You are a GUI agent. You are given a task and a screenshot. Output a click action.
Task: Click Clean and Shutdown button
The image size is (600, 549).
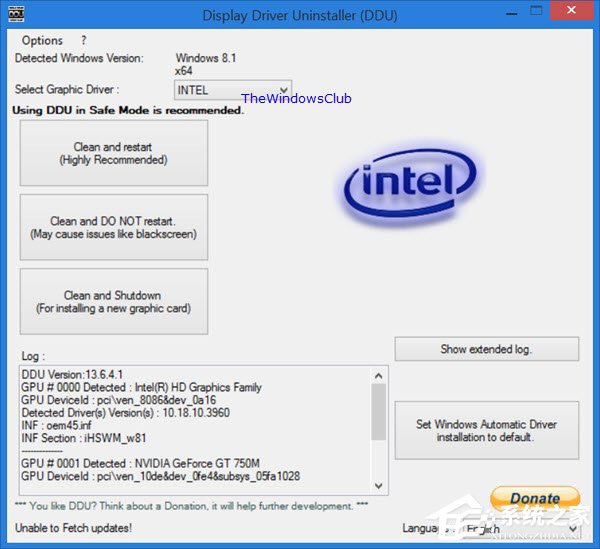pyautogui.click(x=114, y=301)
